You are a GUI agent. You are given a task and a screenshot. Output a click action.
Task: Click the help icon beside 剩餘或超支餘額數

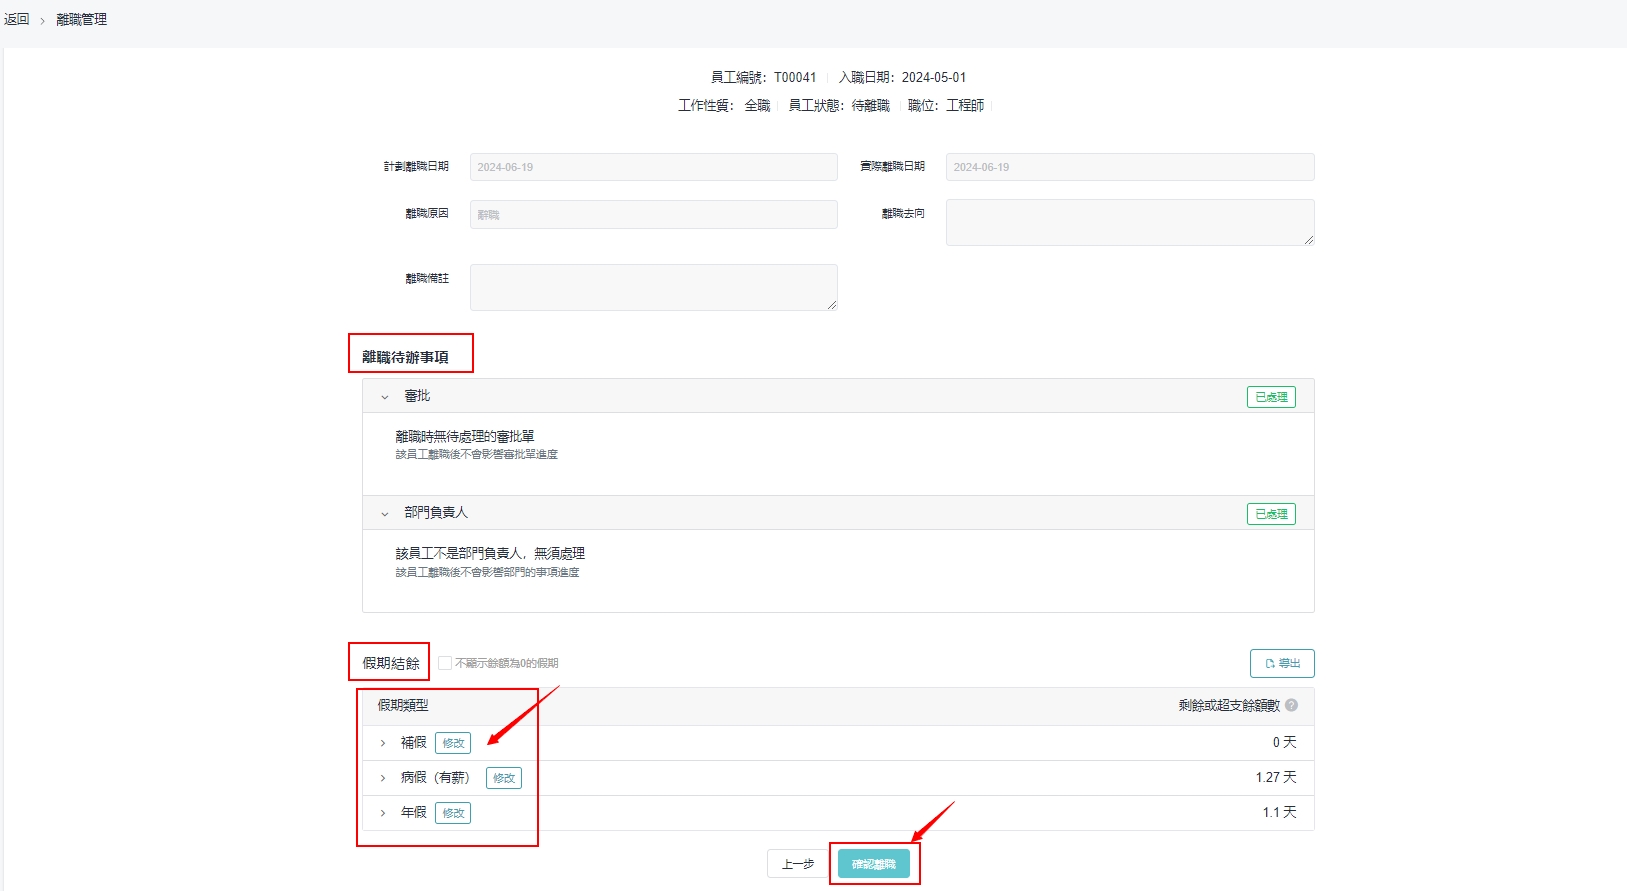(1291, 705)
